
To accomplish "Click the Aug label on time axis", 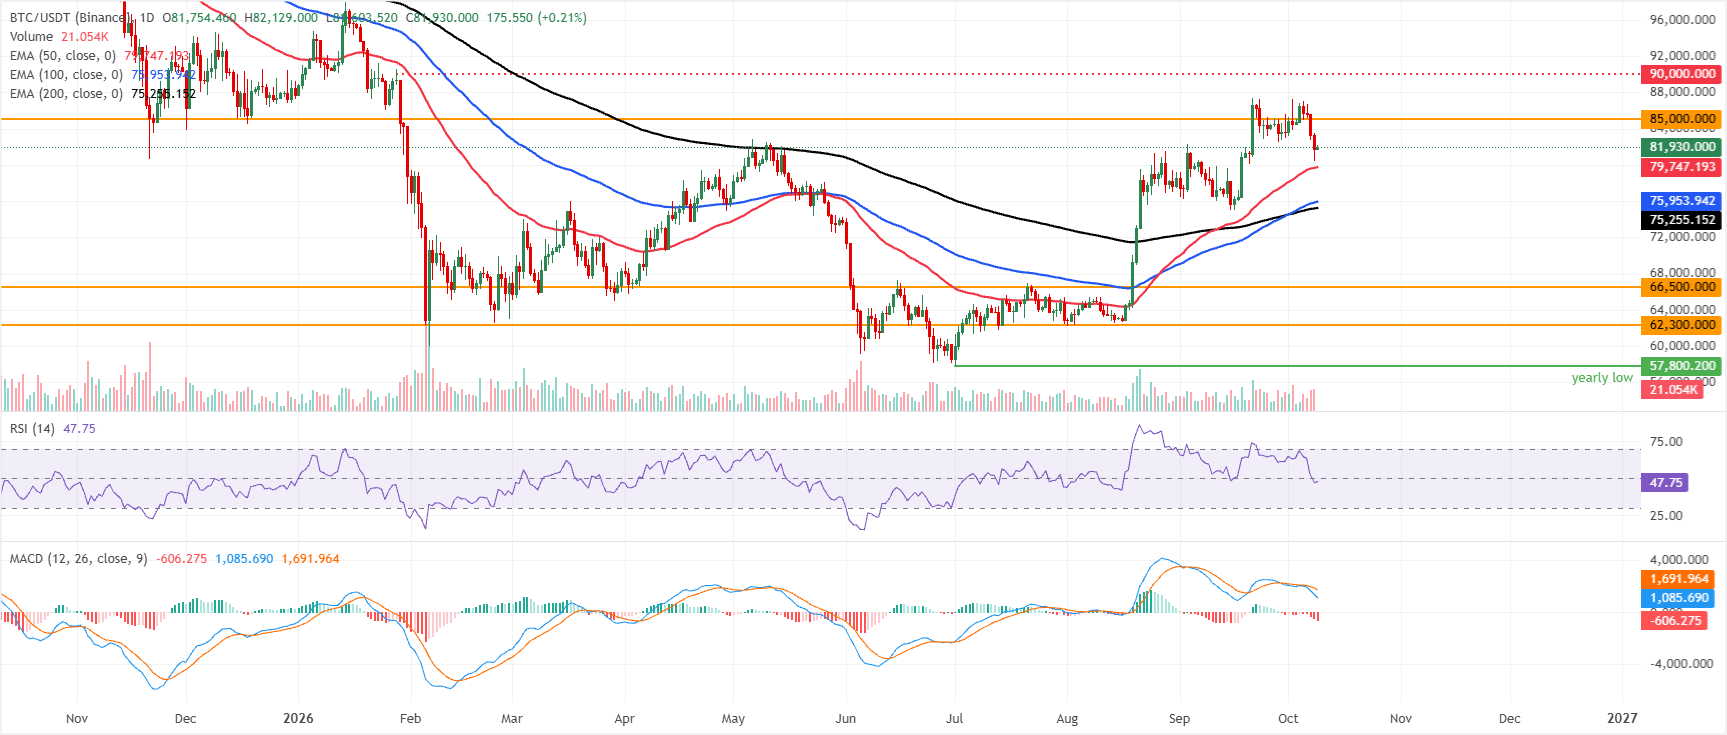I will coord(1067,718).
